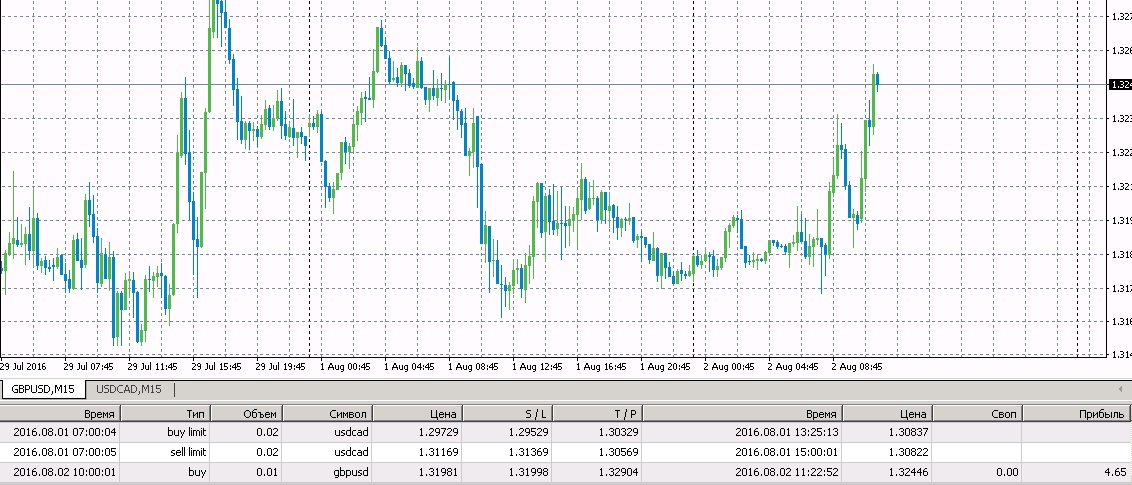Click the '1 Aug 16:45' time axis label

click(601, 367)
